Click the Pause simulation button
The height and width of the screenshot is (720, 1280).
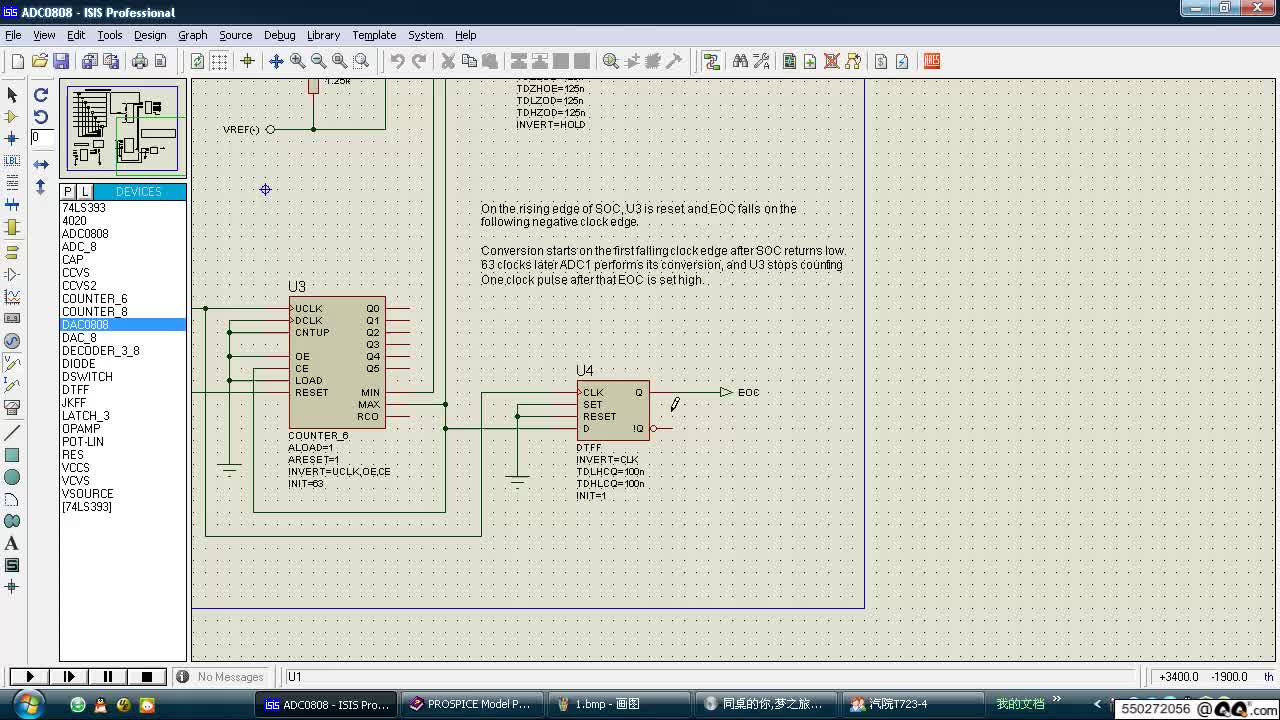click(108, 677)
